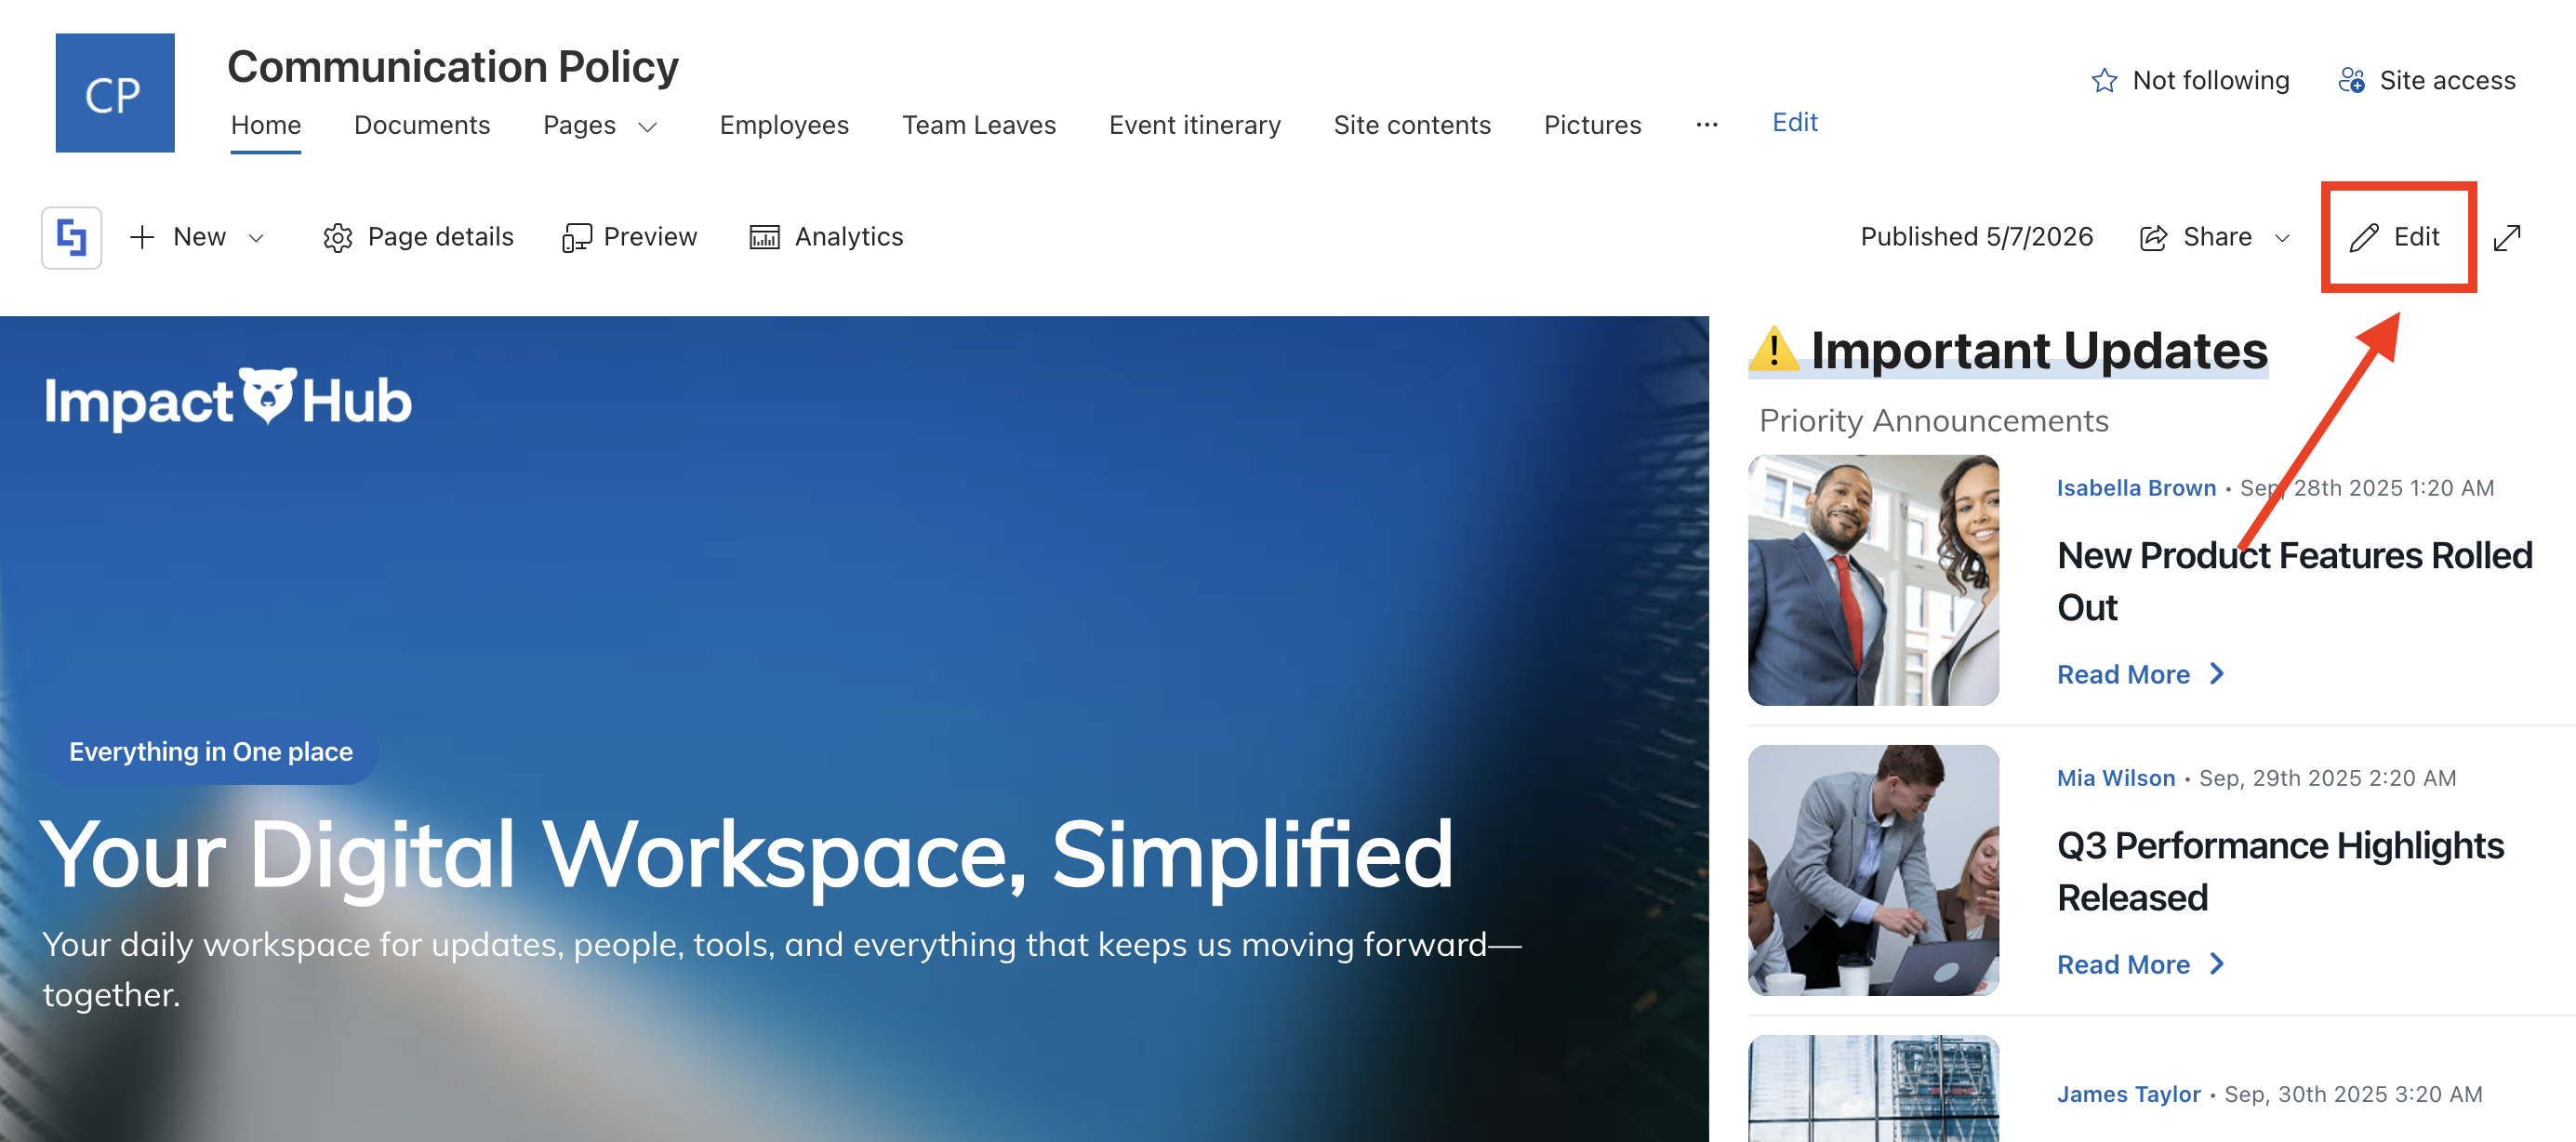Viewport: 2576px width, 1142px height.
Task: Click the star icon beside Not following
Action: (x=2104, y=81)
